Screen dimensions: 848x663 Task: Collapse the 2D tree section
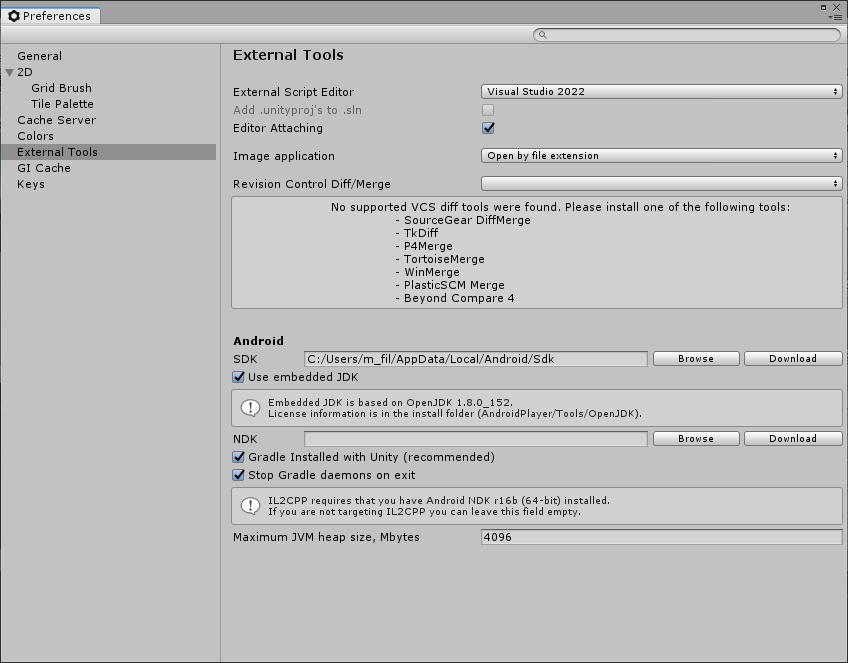(9, 72)
